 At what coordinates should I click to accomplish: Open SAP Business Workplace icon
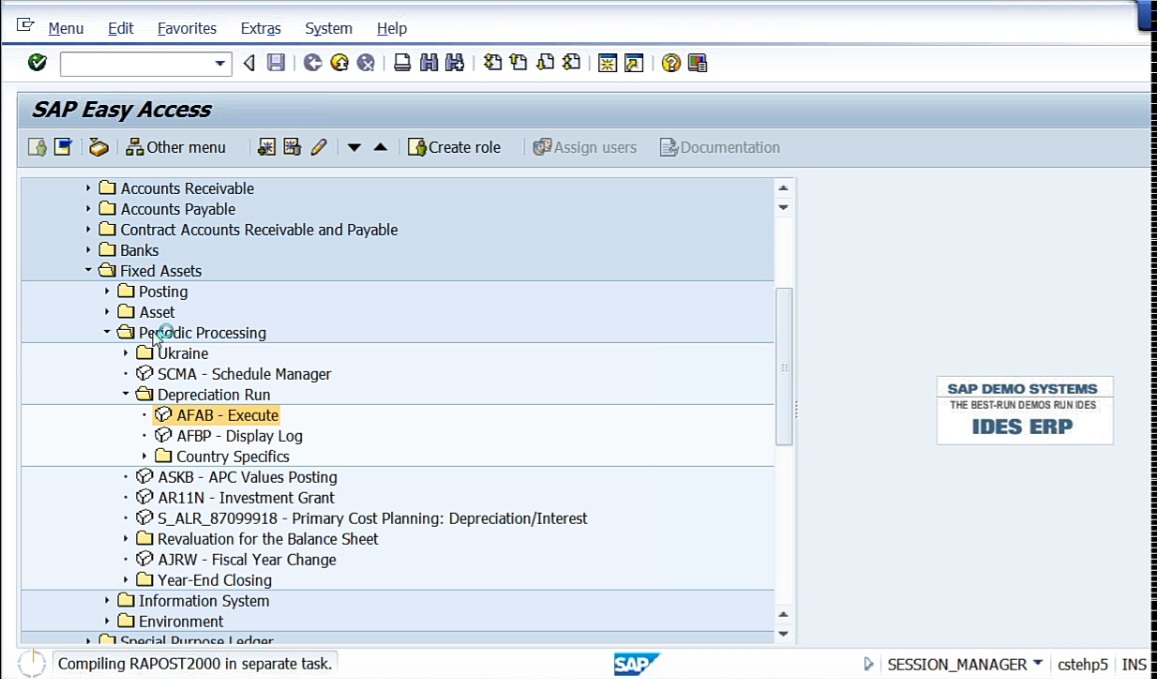point(98,147)
